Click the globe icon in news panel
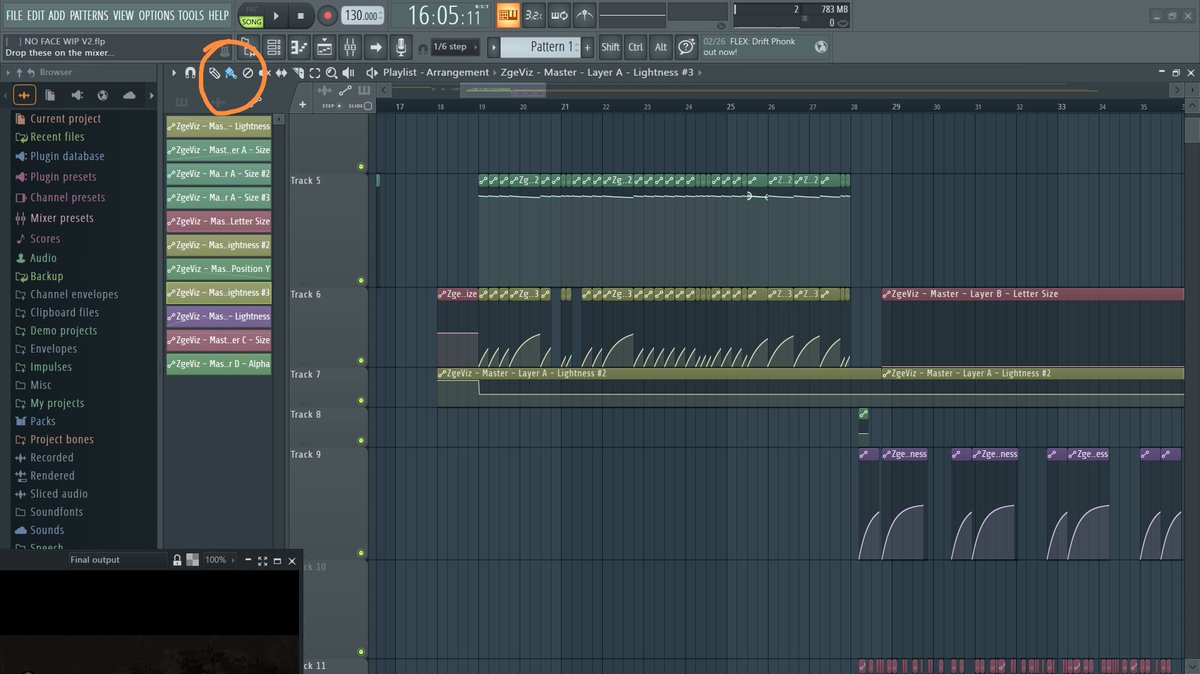 (x=820, y=47)
